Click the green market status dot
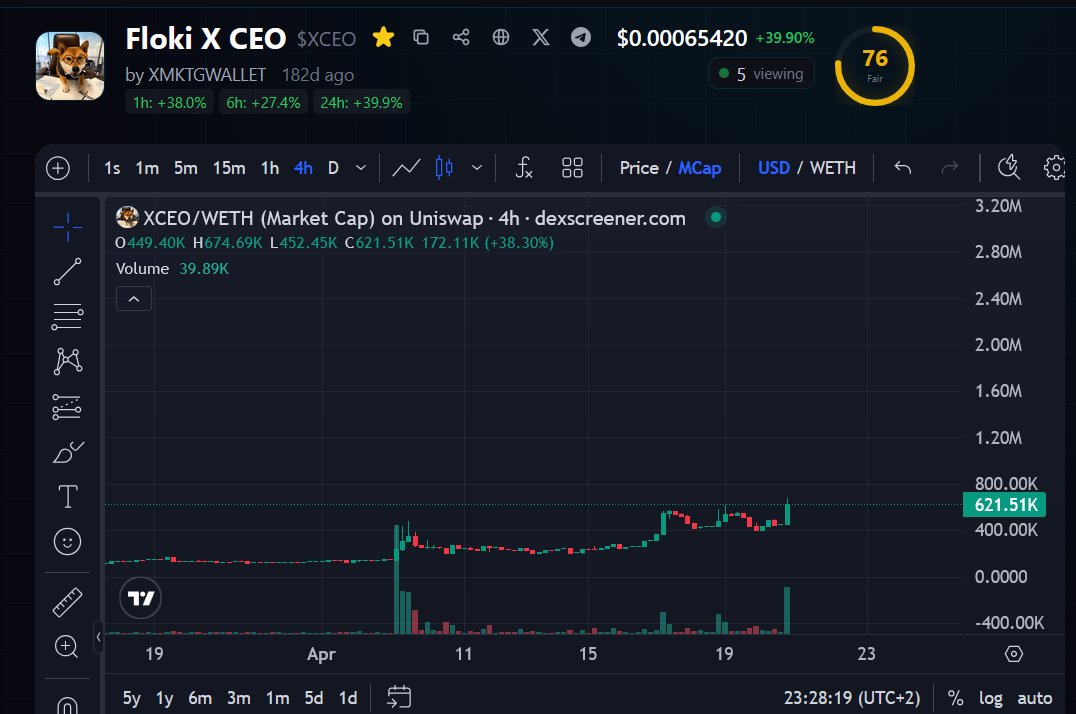The width and height of the screenshot is (1076, 714). [x=716, y=218]
